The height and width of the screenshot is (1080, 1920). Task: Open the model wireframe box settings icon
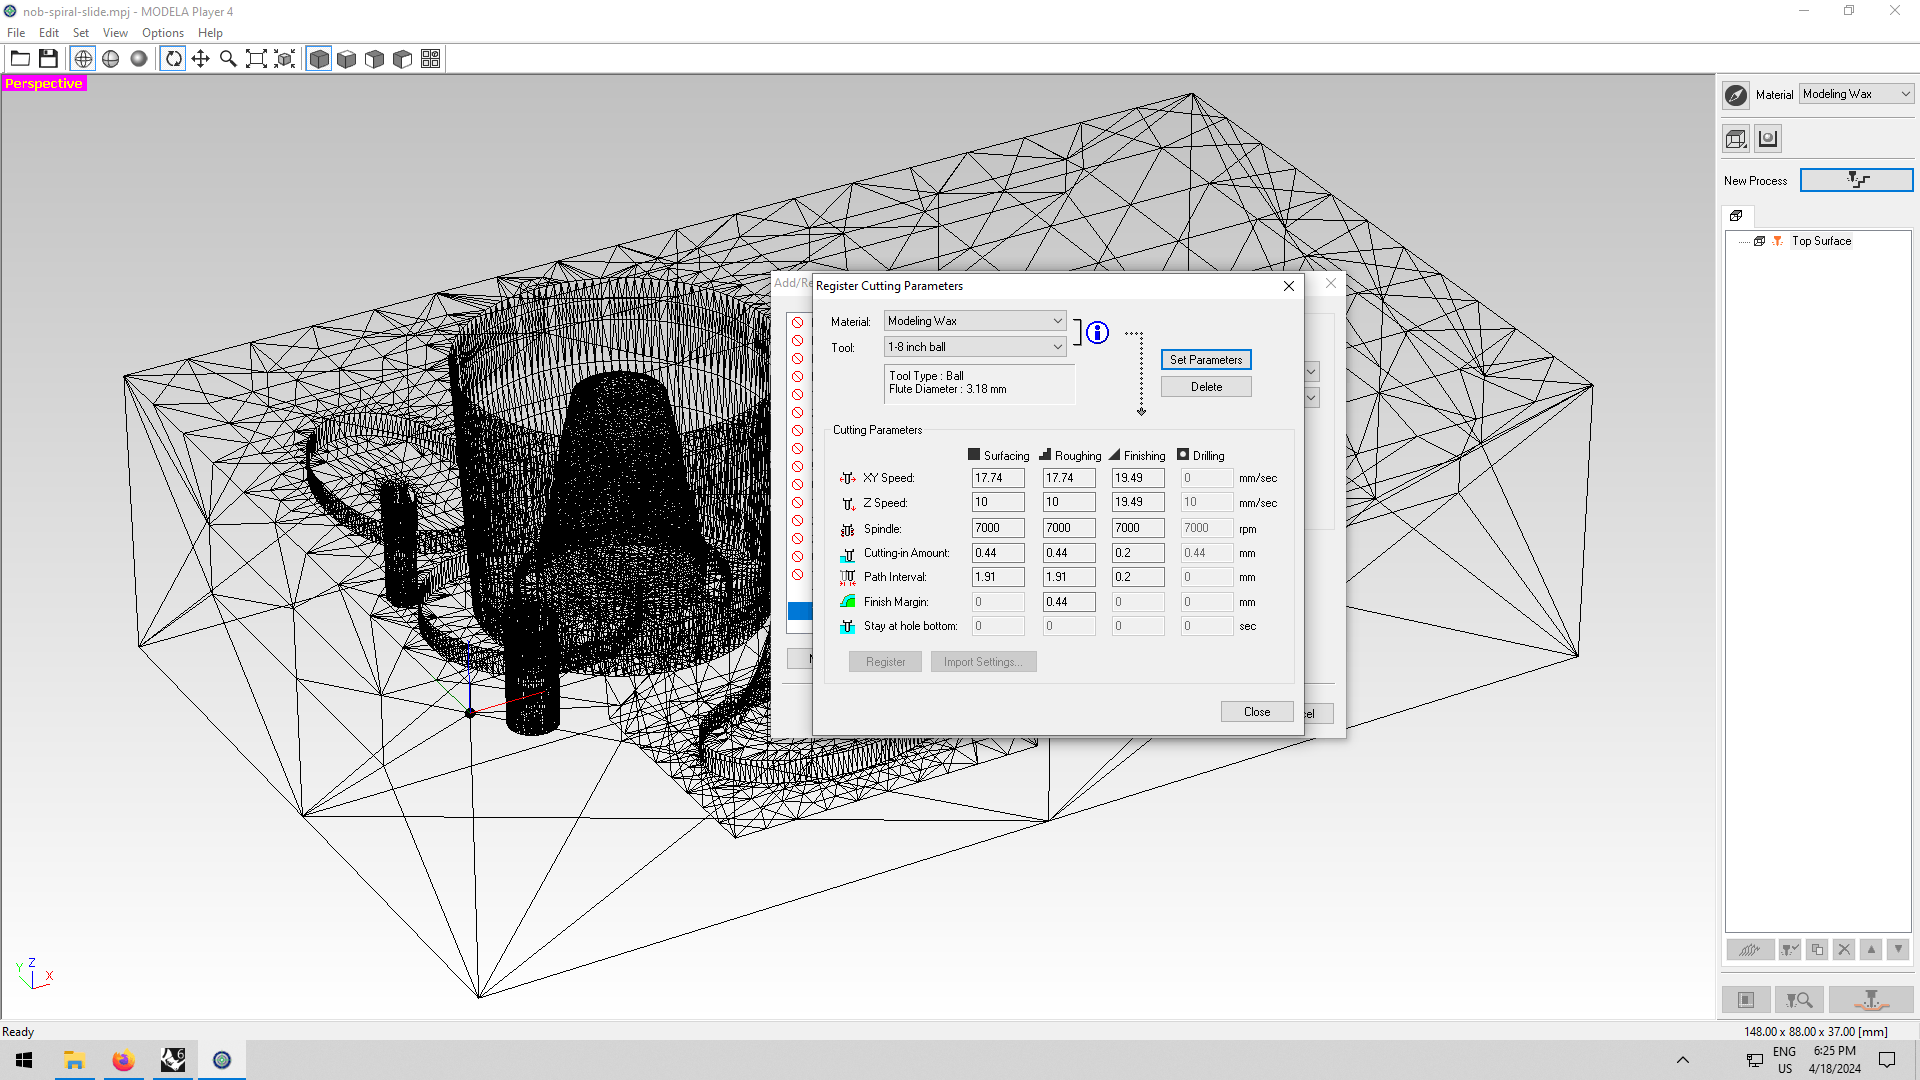[1736, 139]
